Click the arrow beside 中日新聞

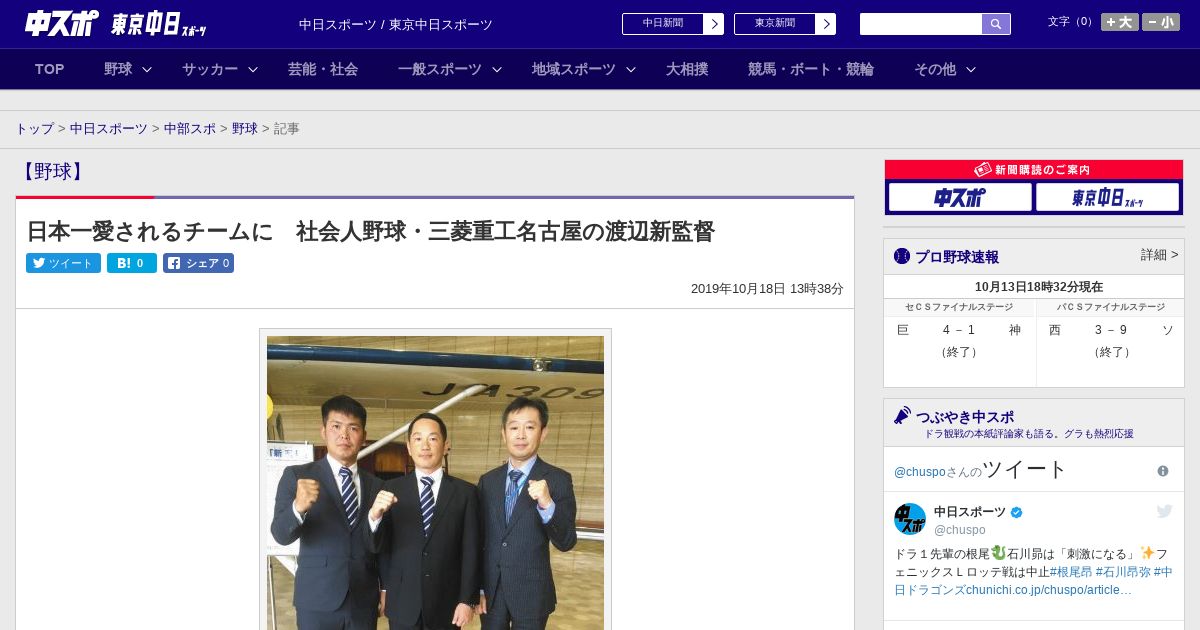(714, 24)
